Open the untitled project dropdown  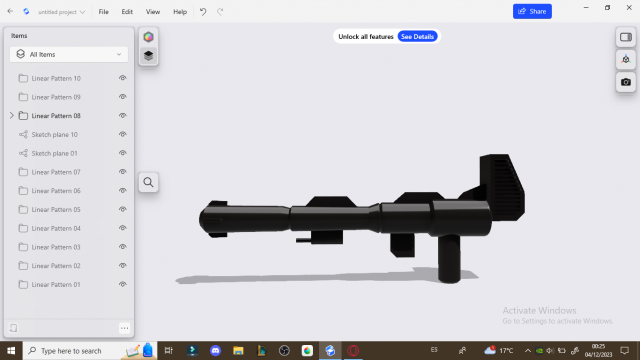61,12
